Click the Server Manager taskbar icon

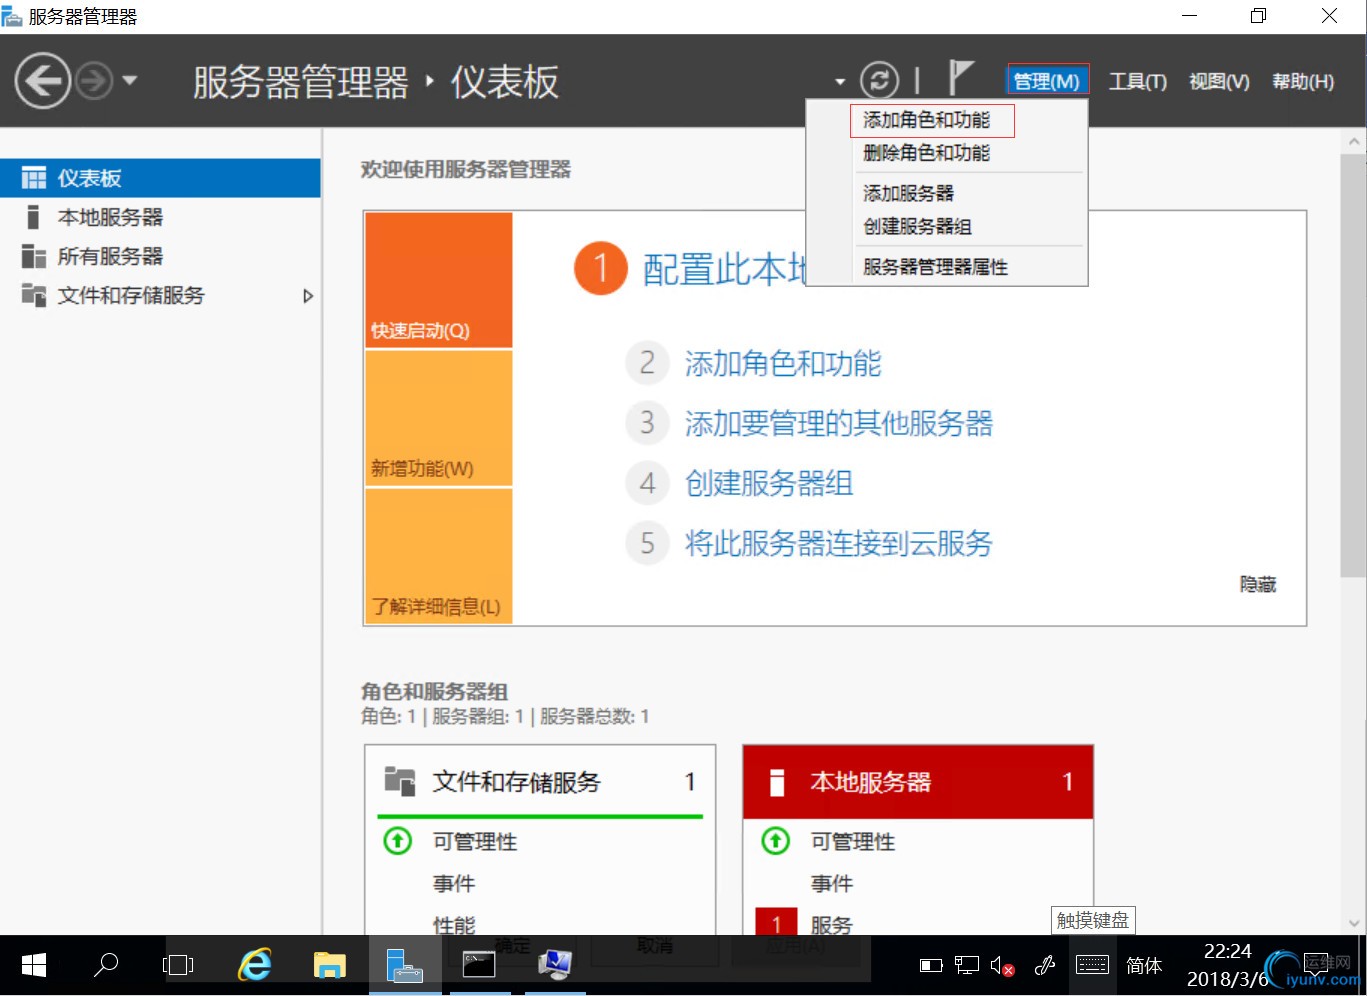[404, 965]
